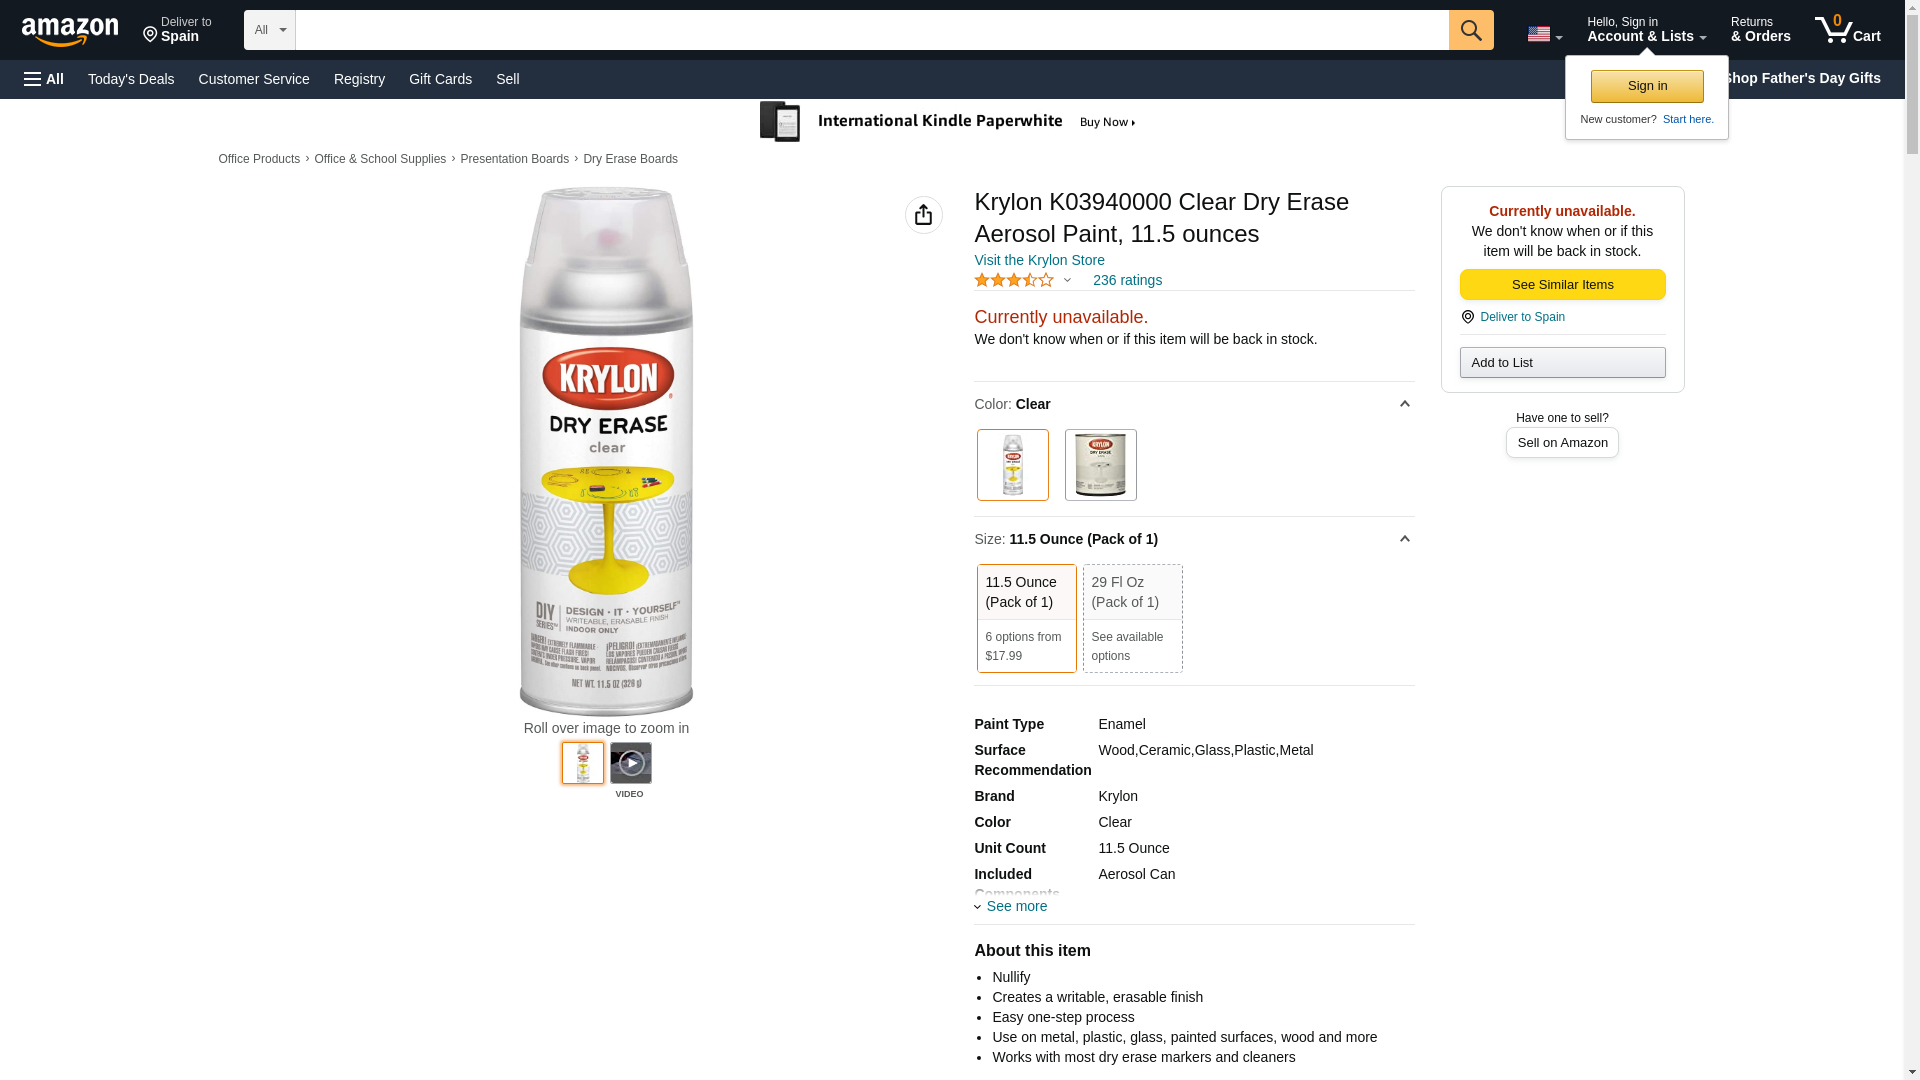Play the product video thumbnail
The image size is (1920, 1080).
(630, 764)
